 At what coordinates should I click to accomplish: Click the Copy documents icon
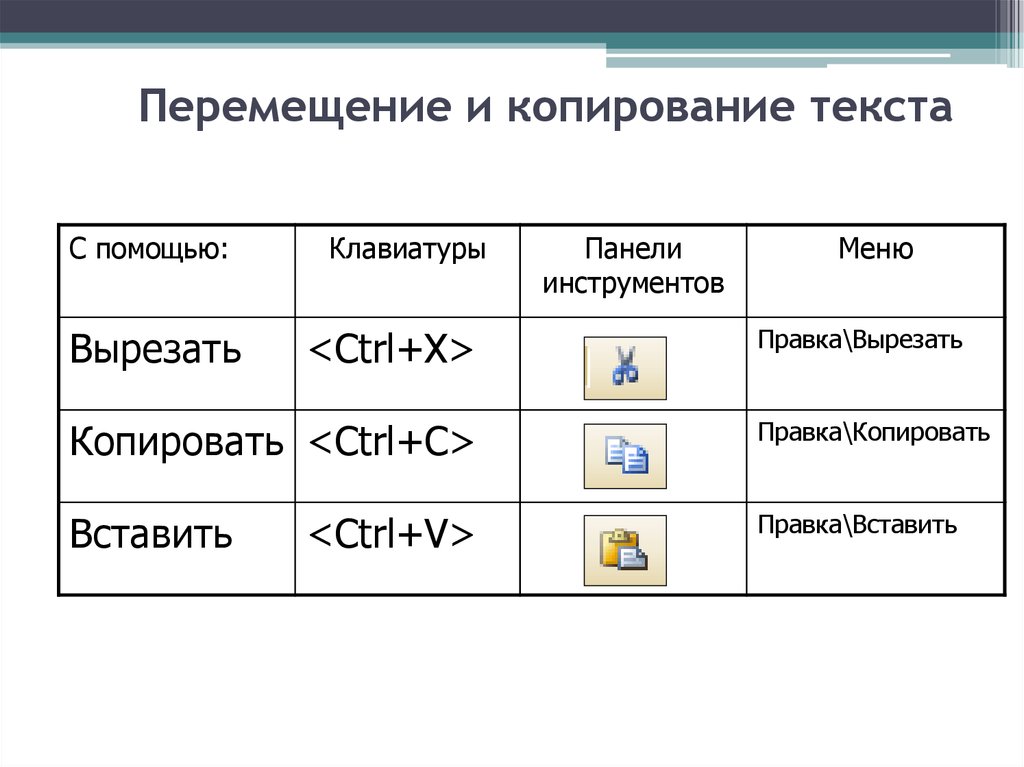[625, 456]
